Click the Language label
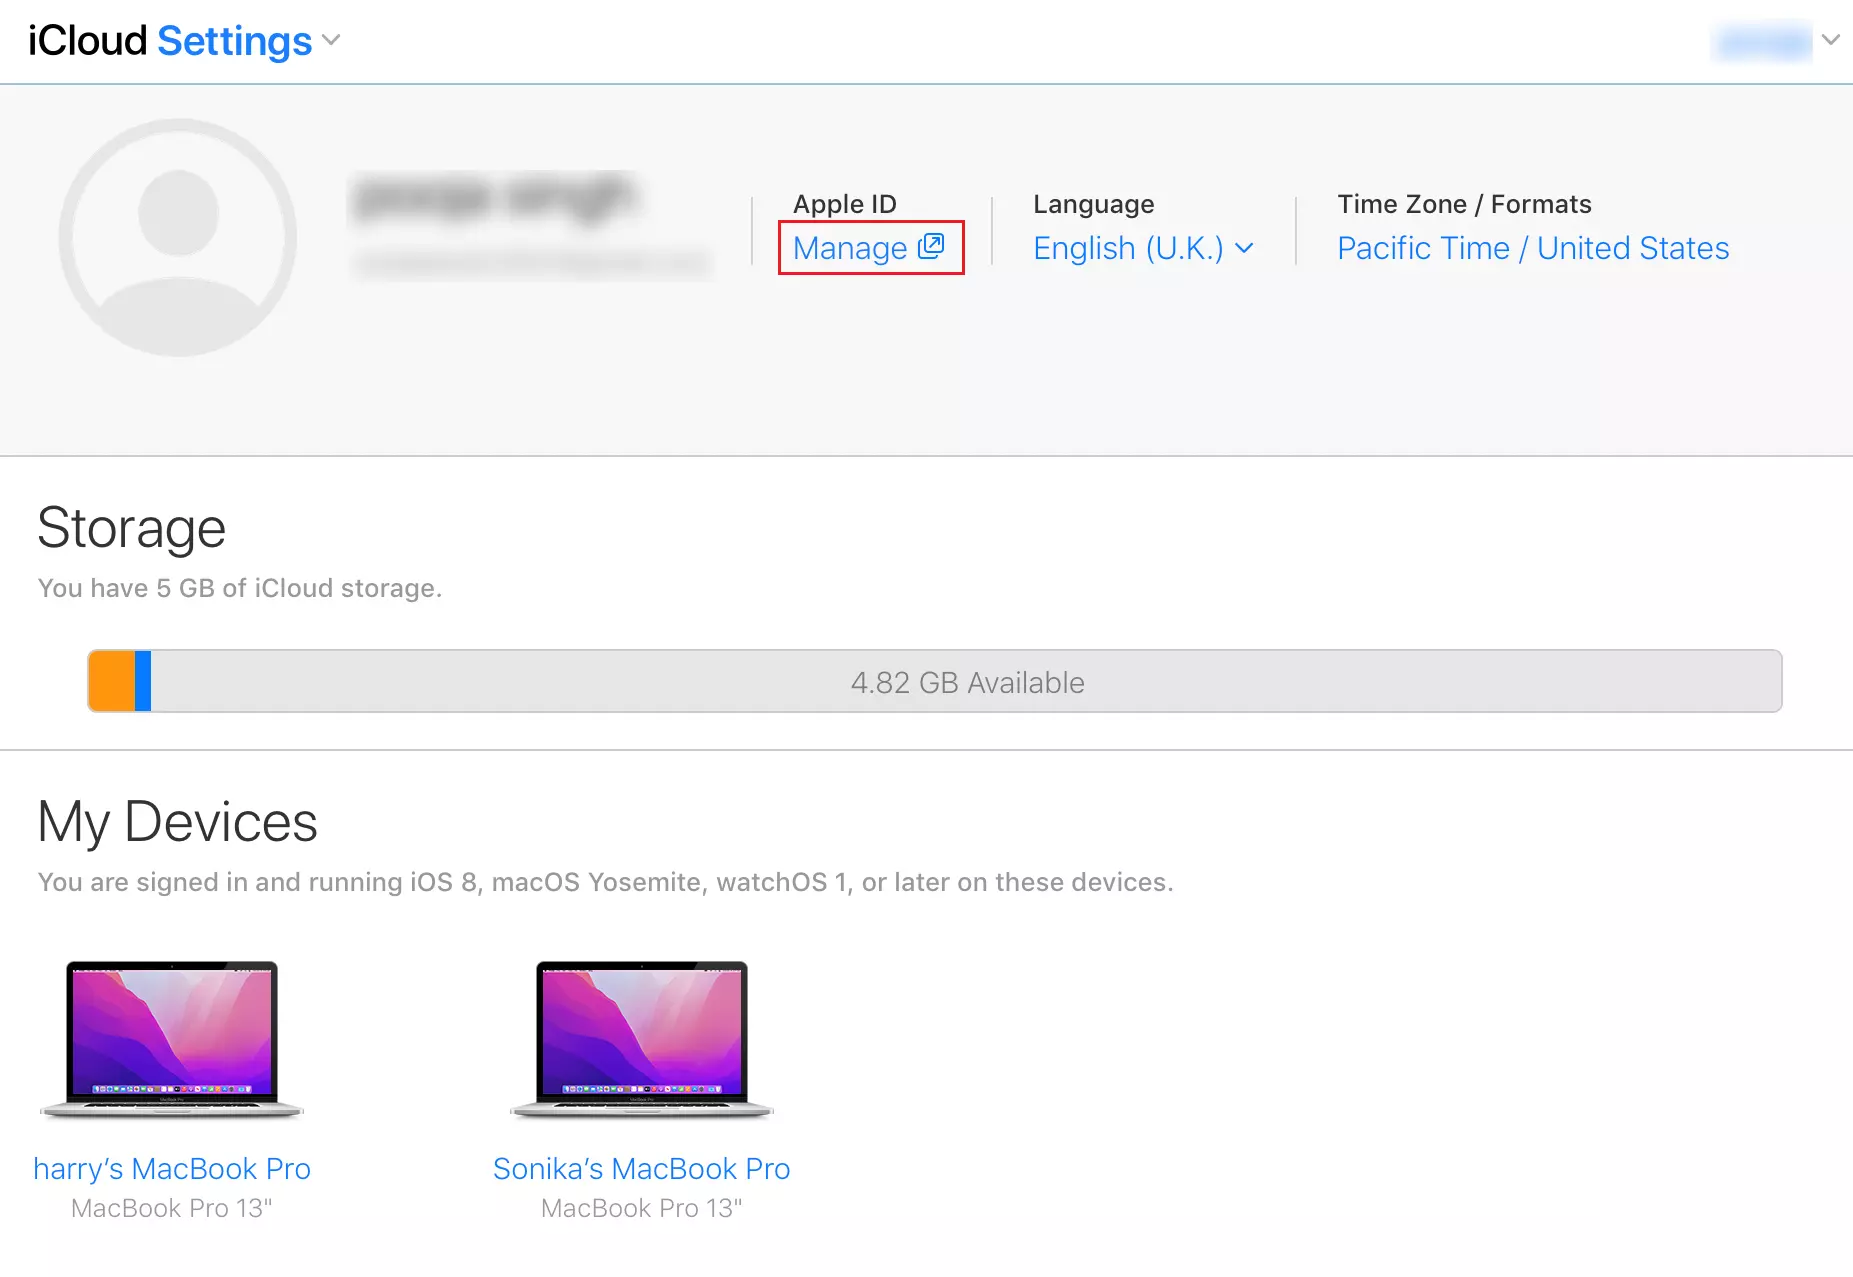 pos(1094,204)
